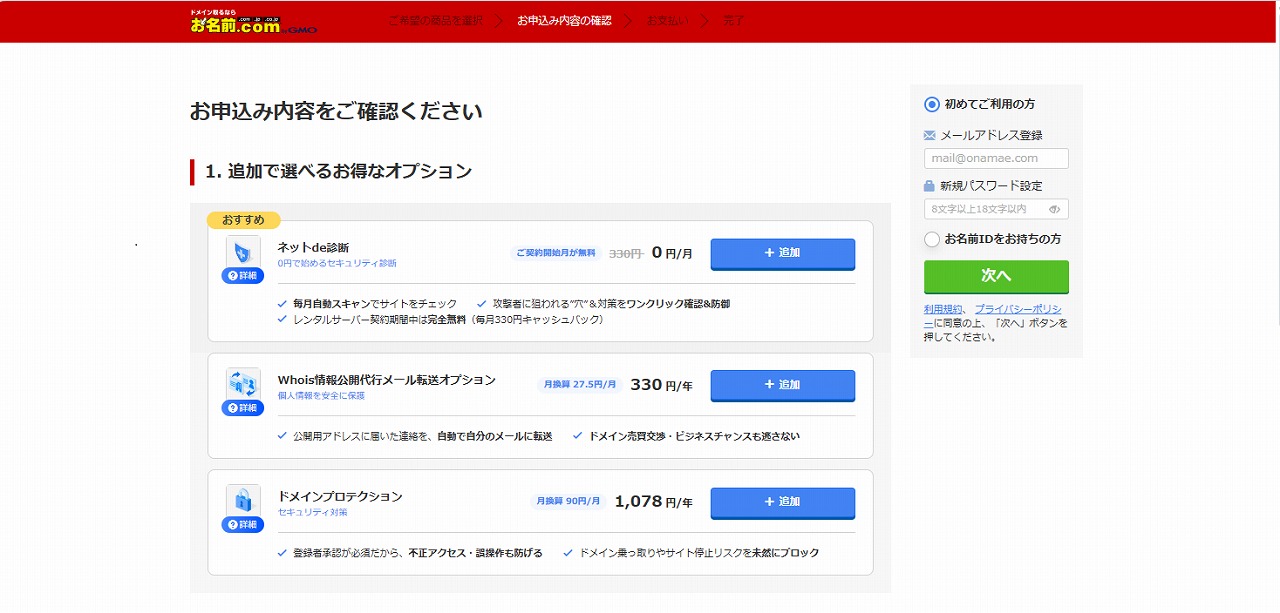Select the お名前IDをお持ちの方 radio button
This screenshot has width=1280, height=613.
[x=932, y=239]
